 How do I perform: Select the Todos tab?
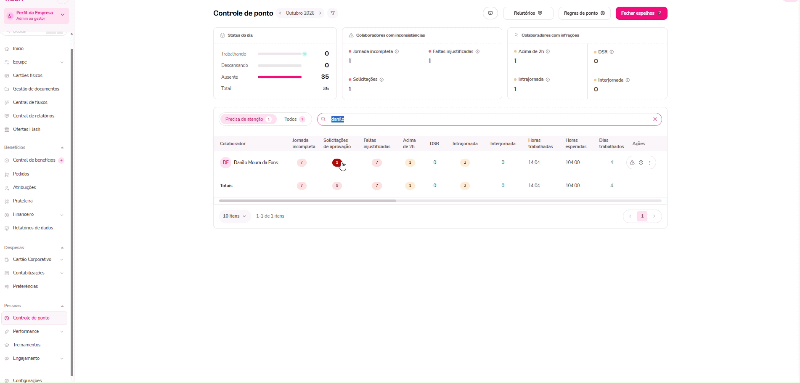pyautogui.click(x=294, y=119)
